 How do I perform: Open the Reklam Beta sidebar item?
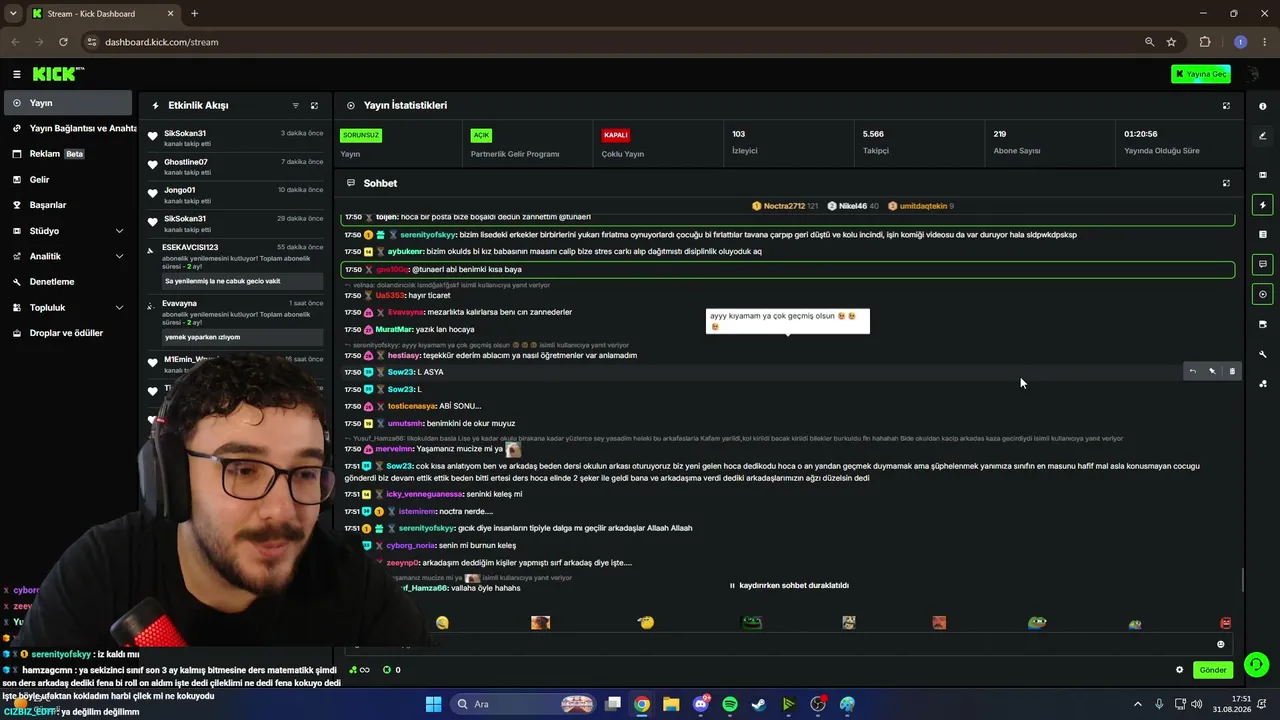pos(66,154)
